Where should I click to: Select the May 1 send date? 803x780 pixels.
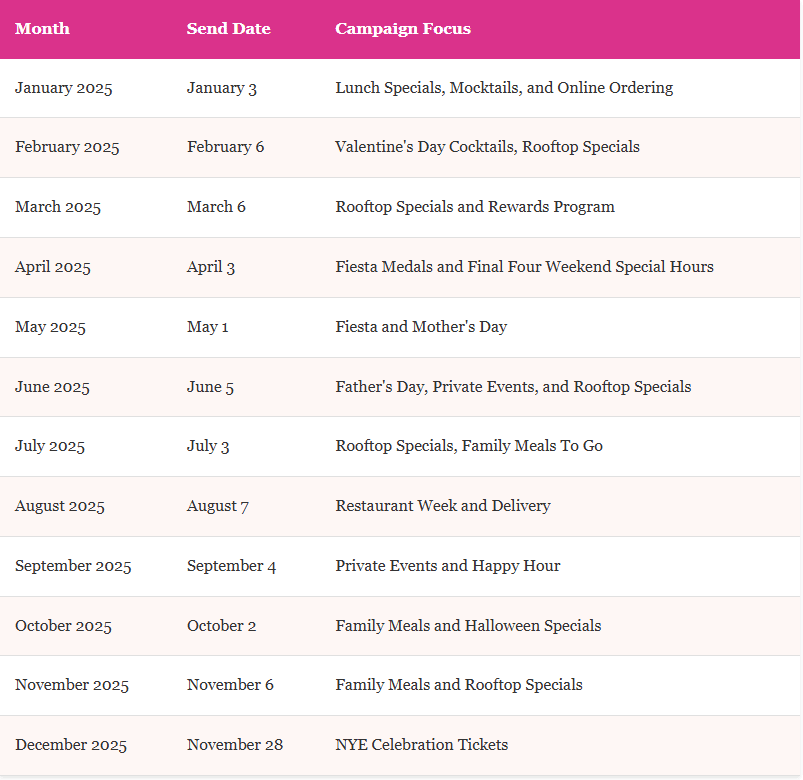pyautogui.click(x=207, y=327)
